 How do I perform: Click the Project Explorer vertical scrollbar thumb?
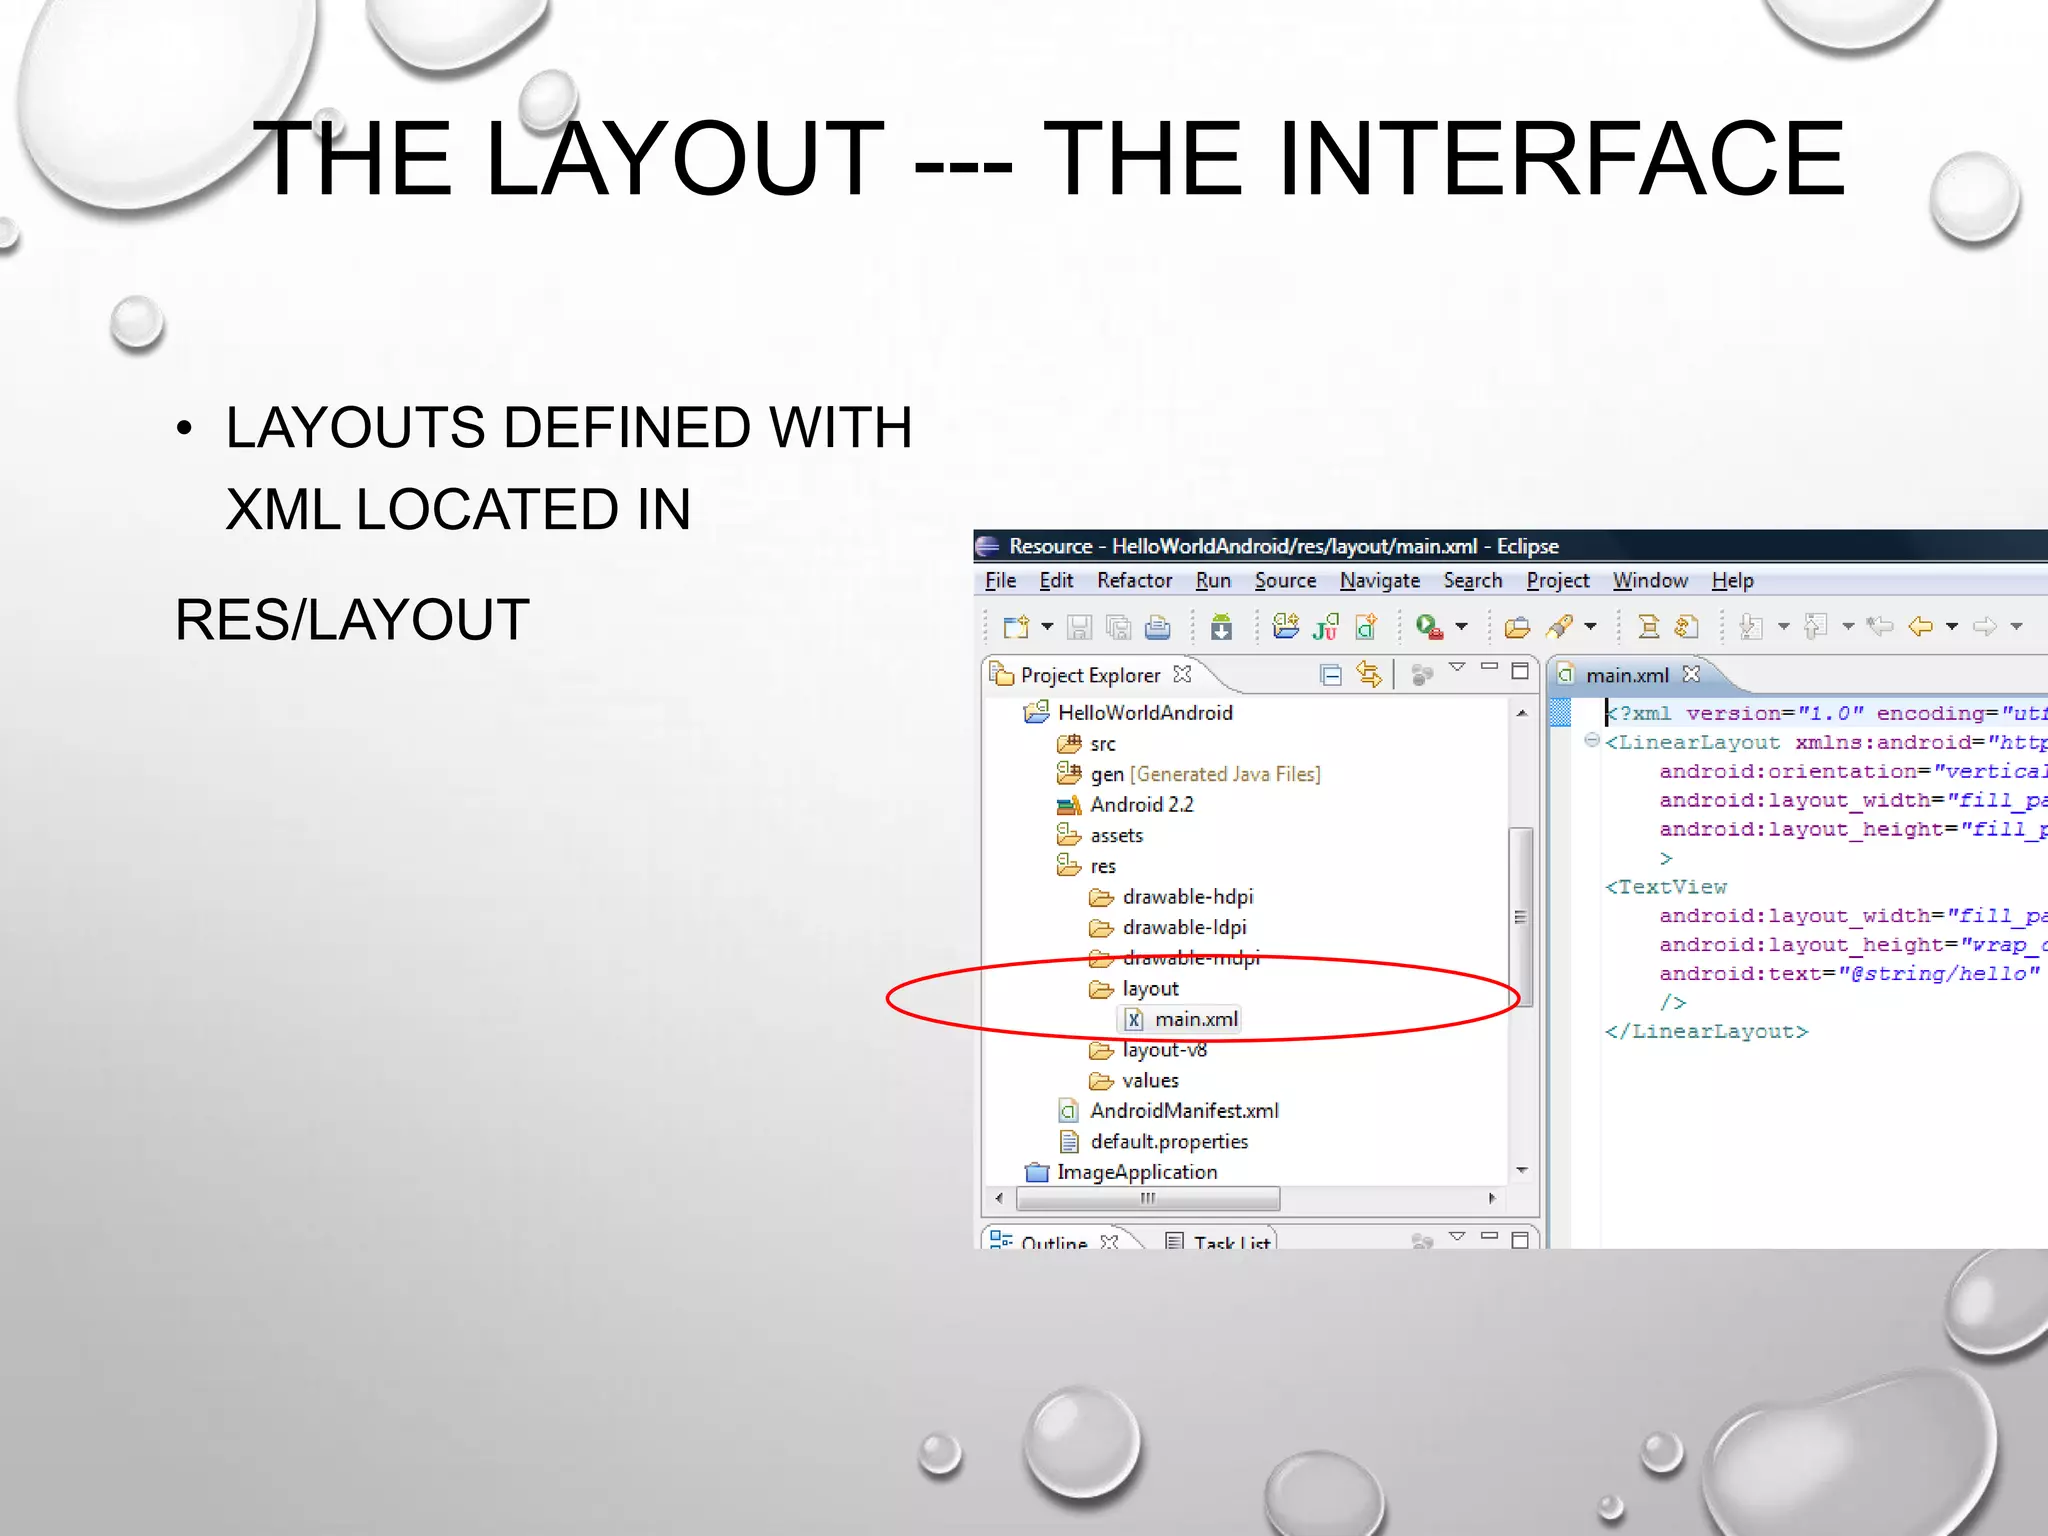click(1521, 917)
